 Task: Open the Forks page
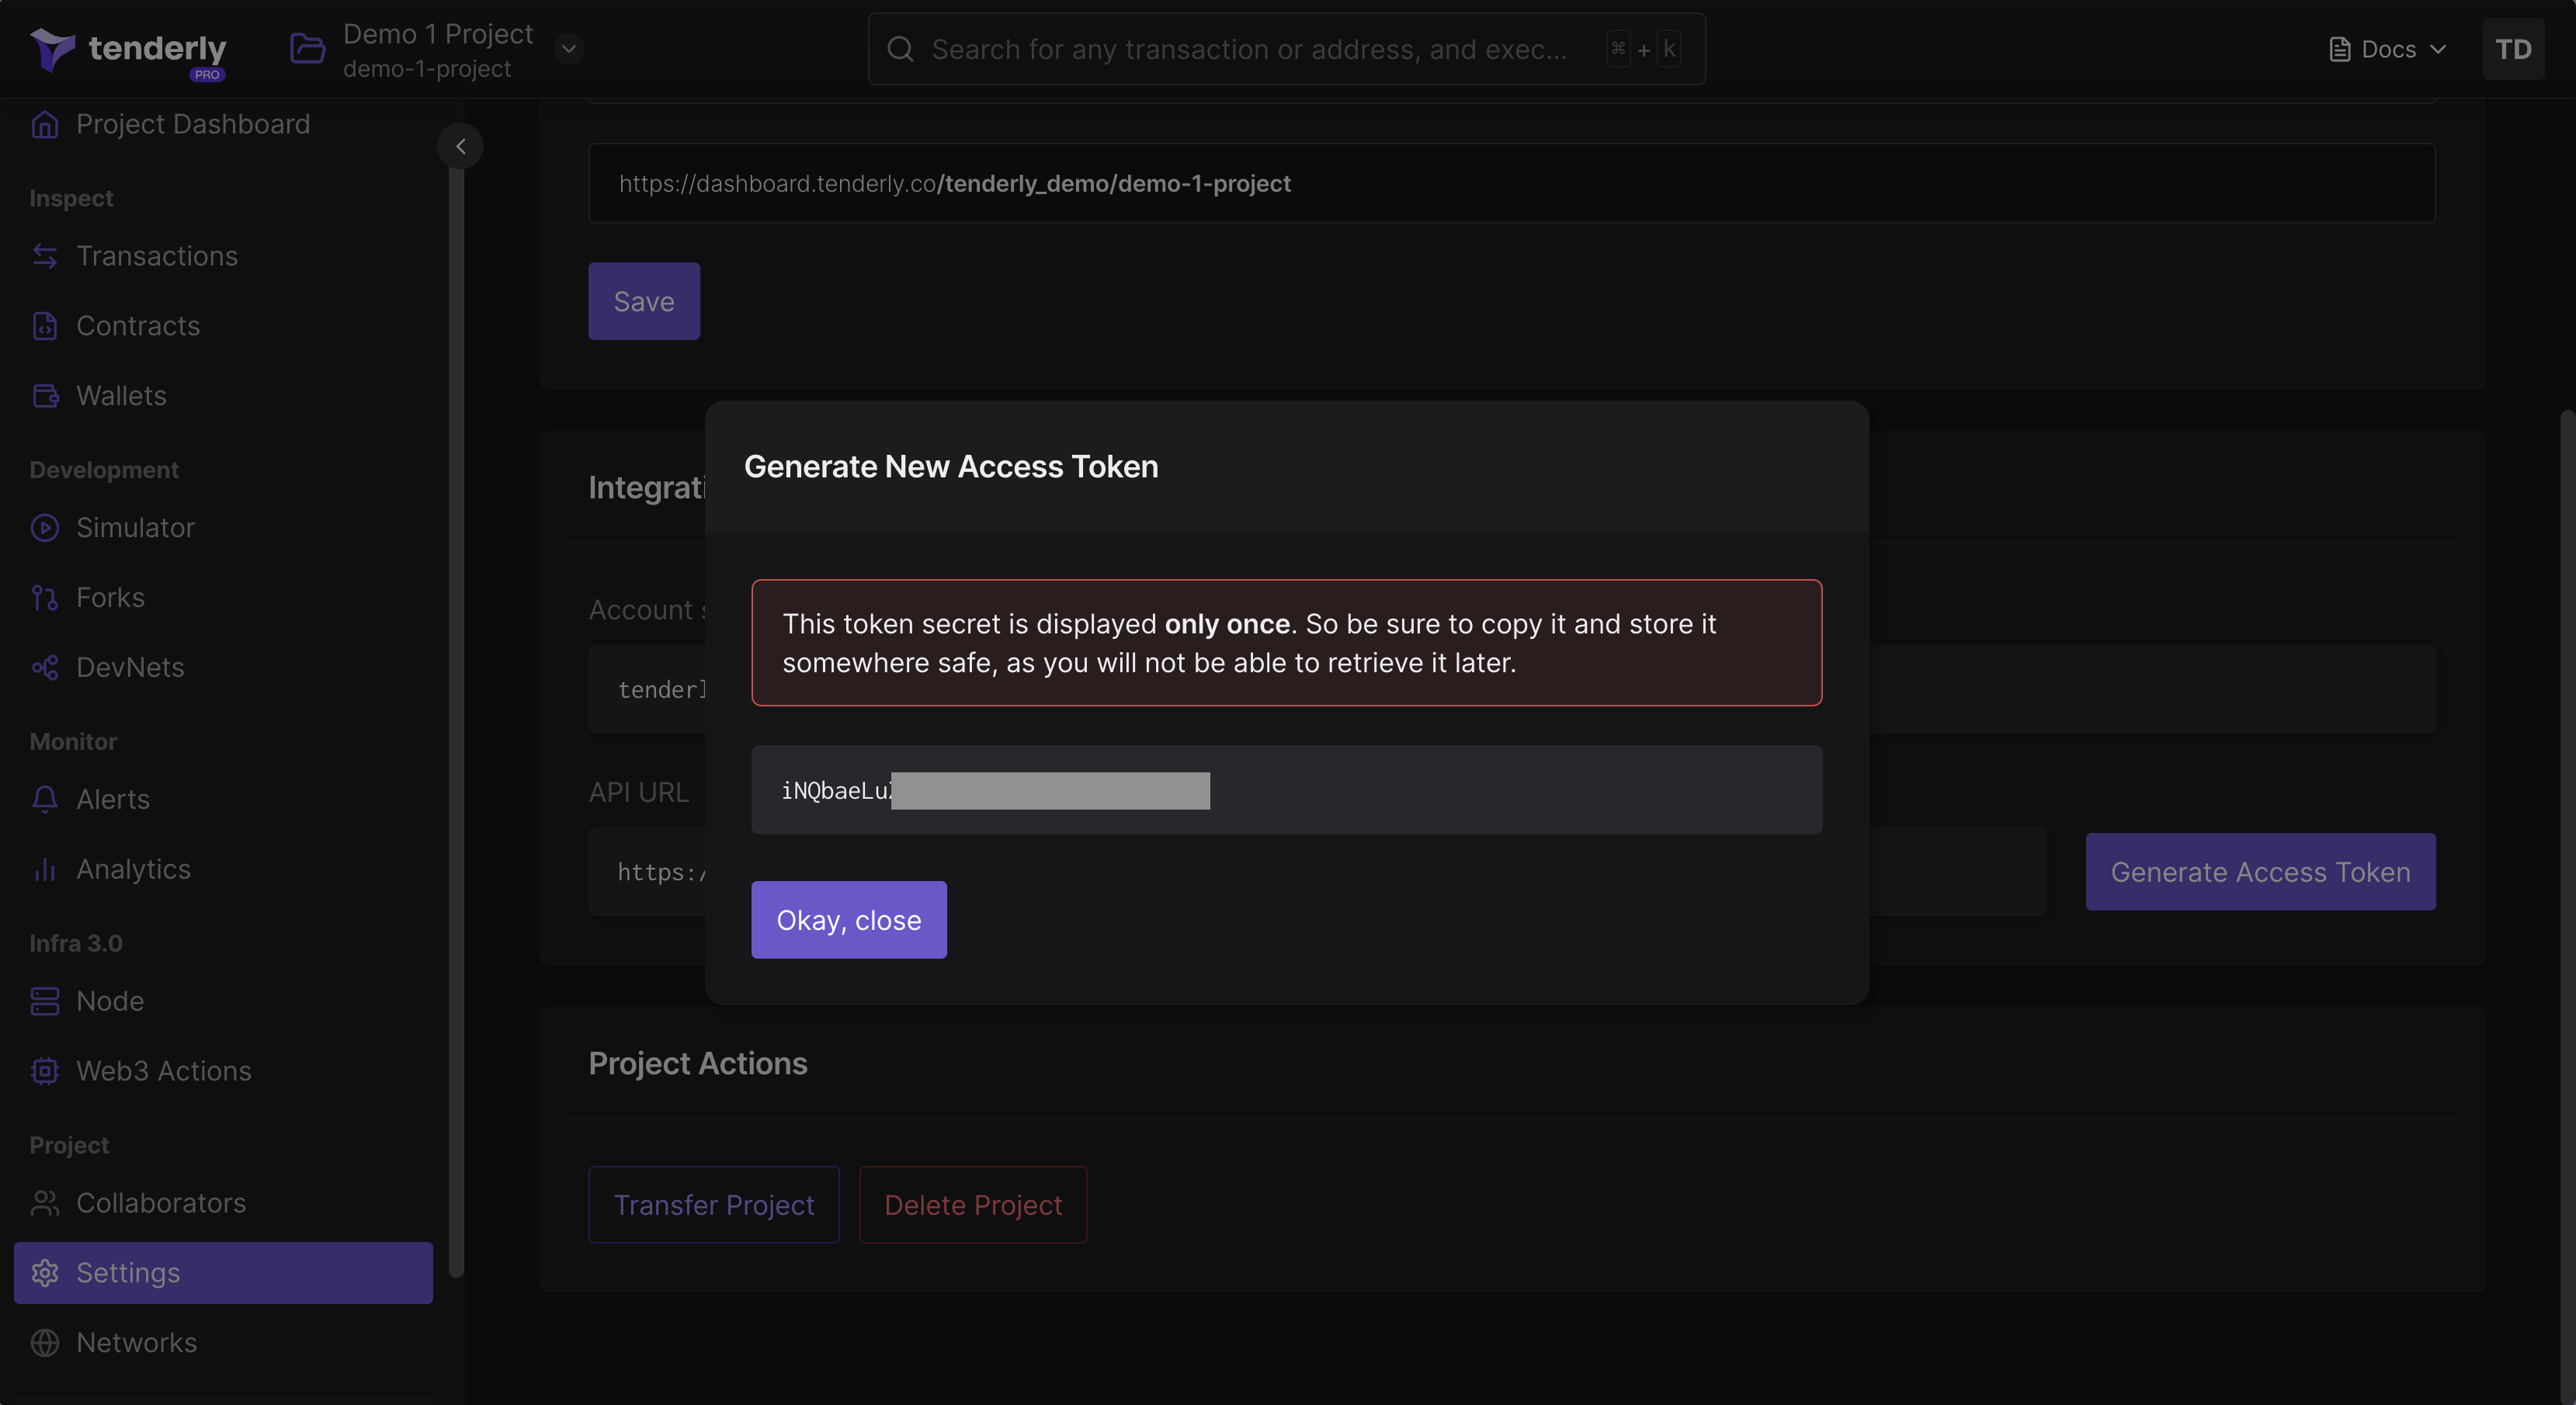click(x=110, y=598)
